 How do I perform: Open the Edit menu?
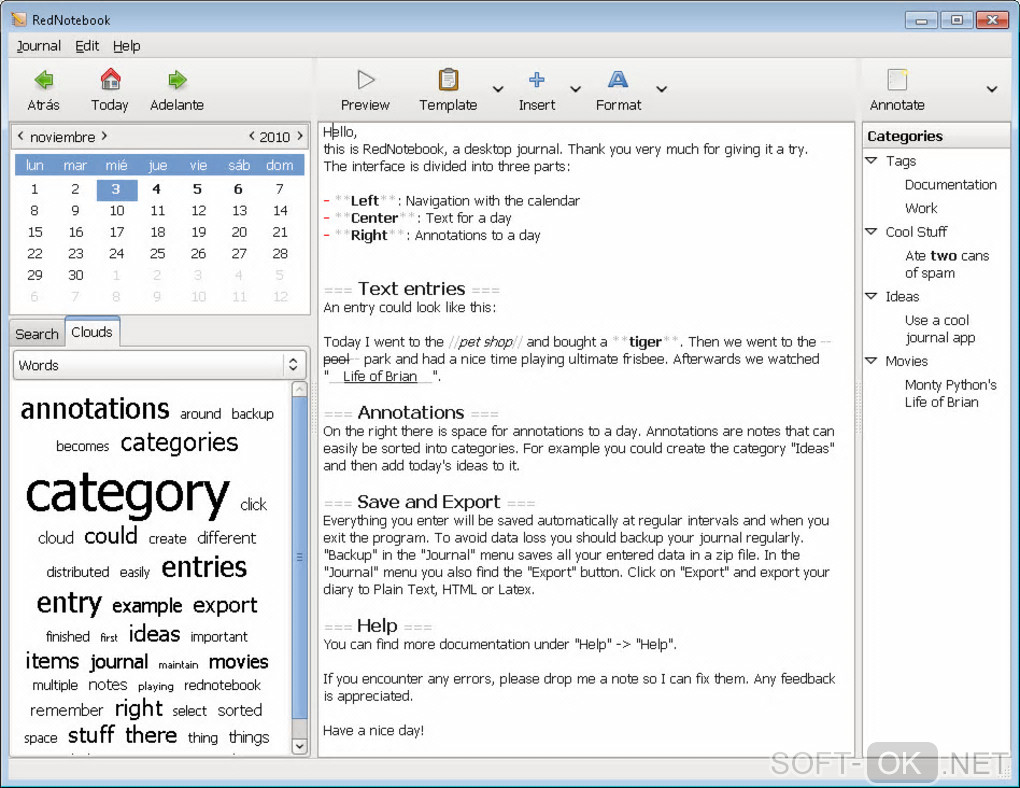coord(87,46)
